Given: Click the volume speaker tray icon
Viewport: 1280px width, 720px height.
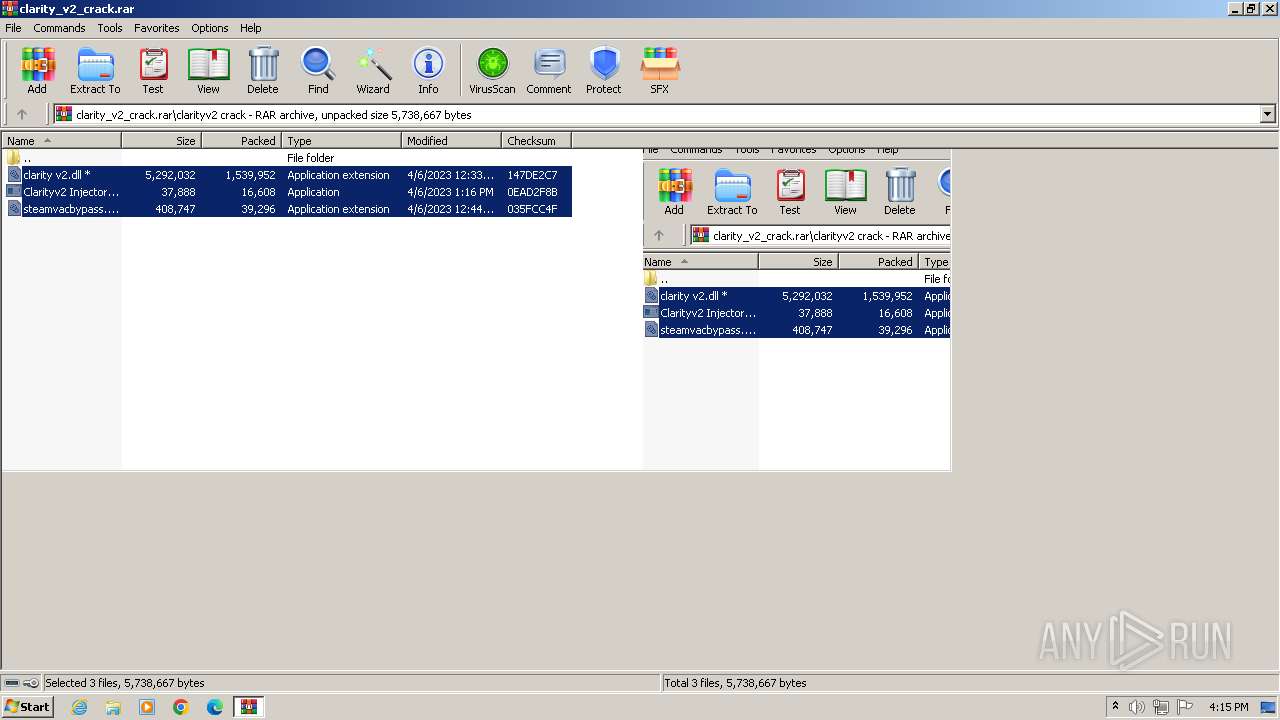Looking at the screenshot, I should [1137, 707].
